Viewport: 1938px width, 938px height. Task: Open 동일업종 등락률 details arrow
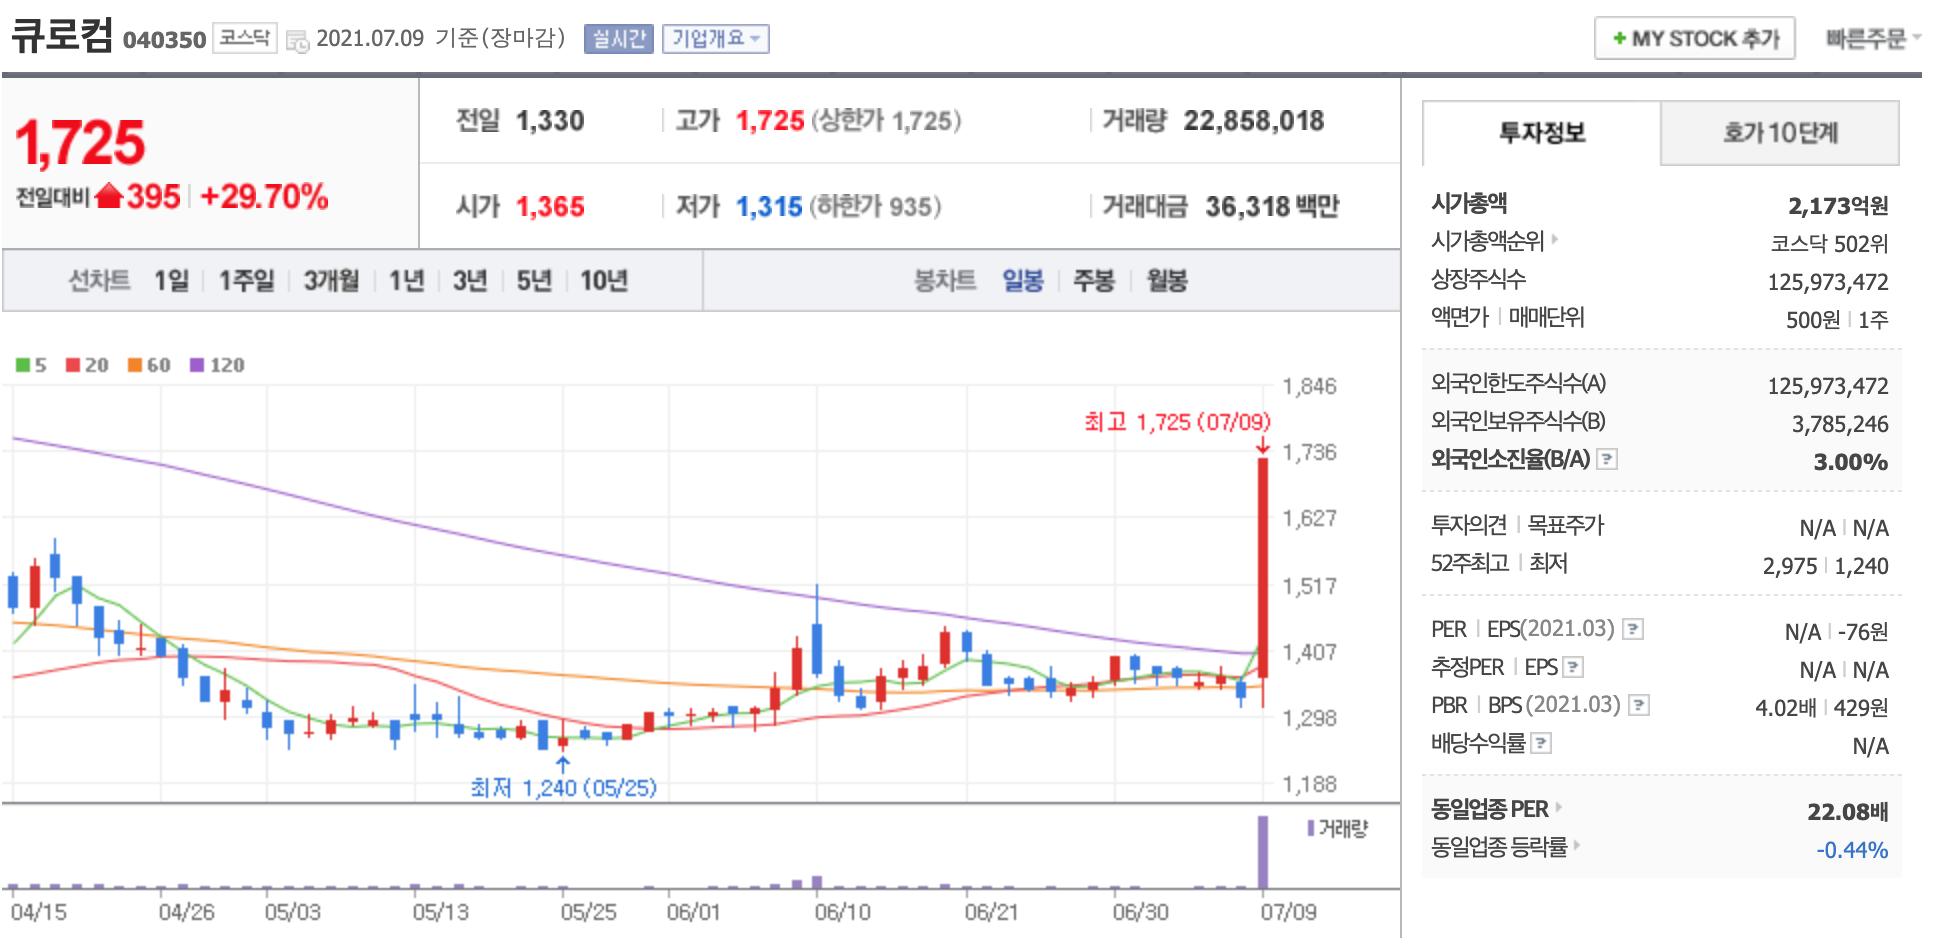pos(1577,846)
